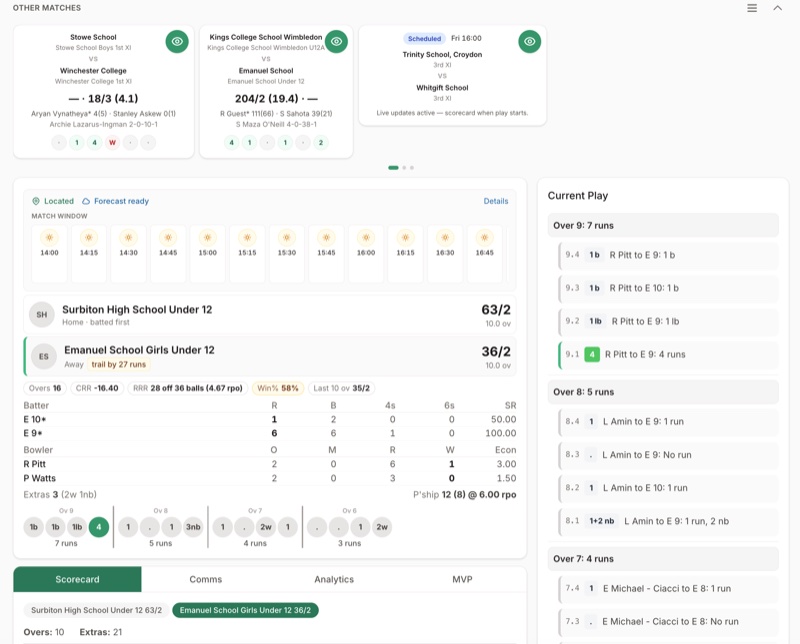
Task: Open ball 8.3 L Amin No run
Action: click(668, 455)
